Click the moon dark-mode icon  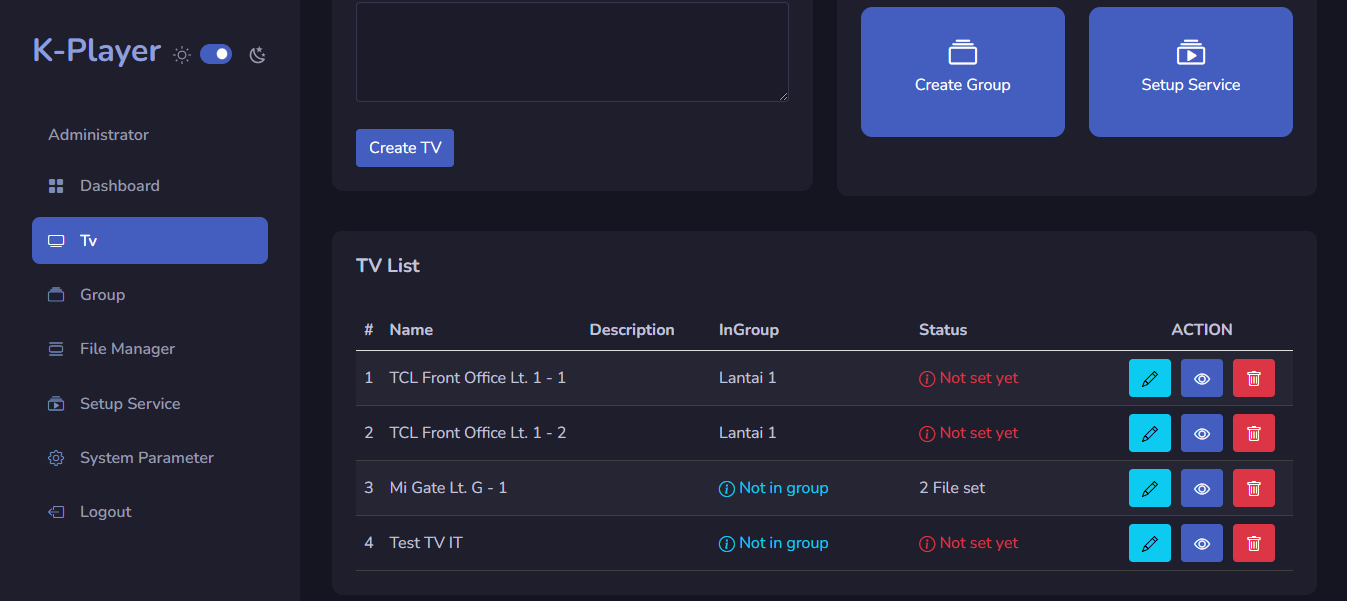258,55
